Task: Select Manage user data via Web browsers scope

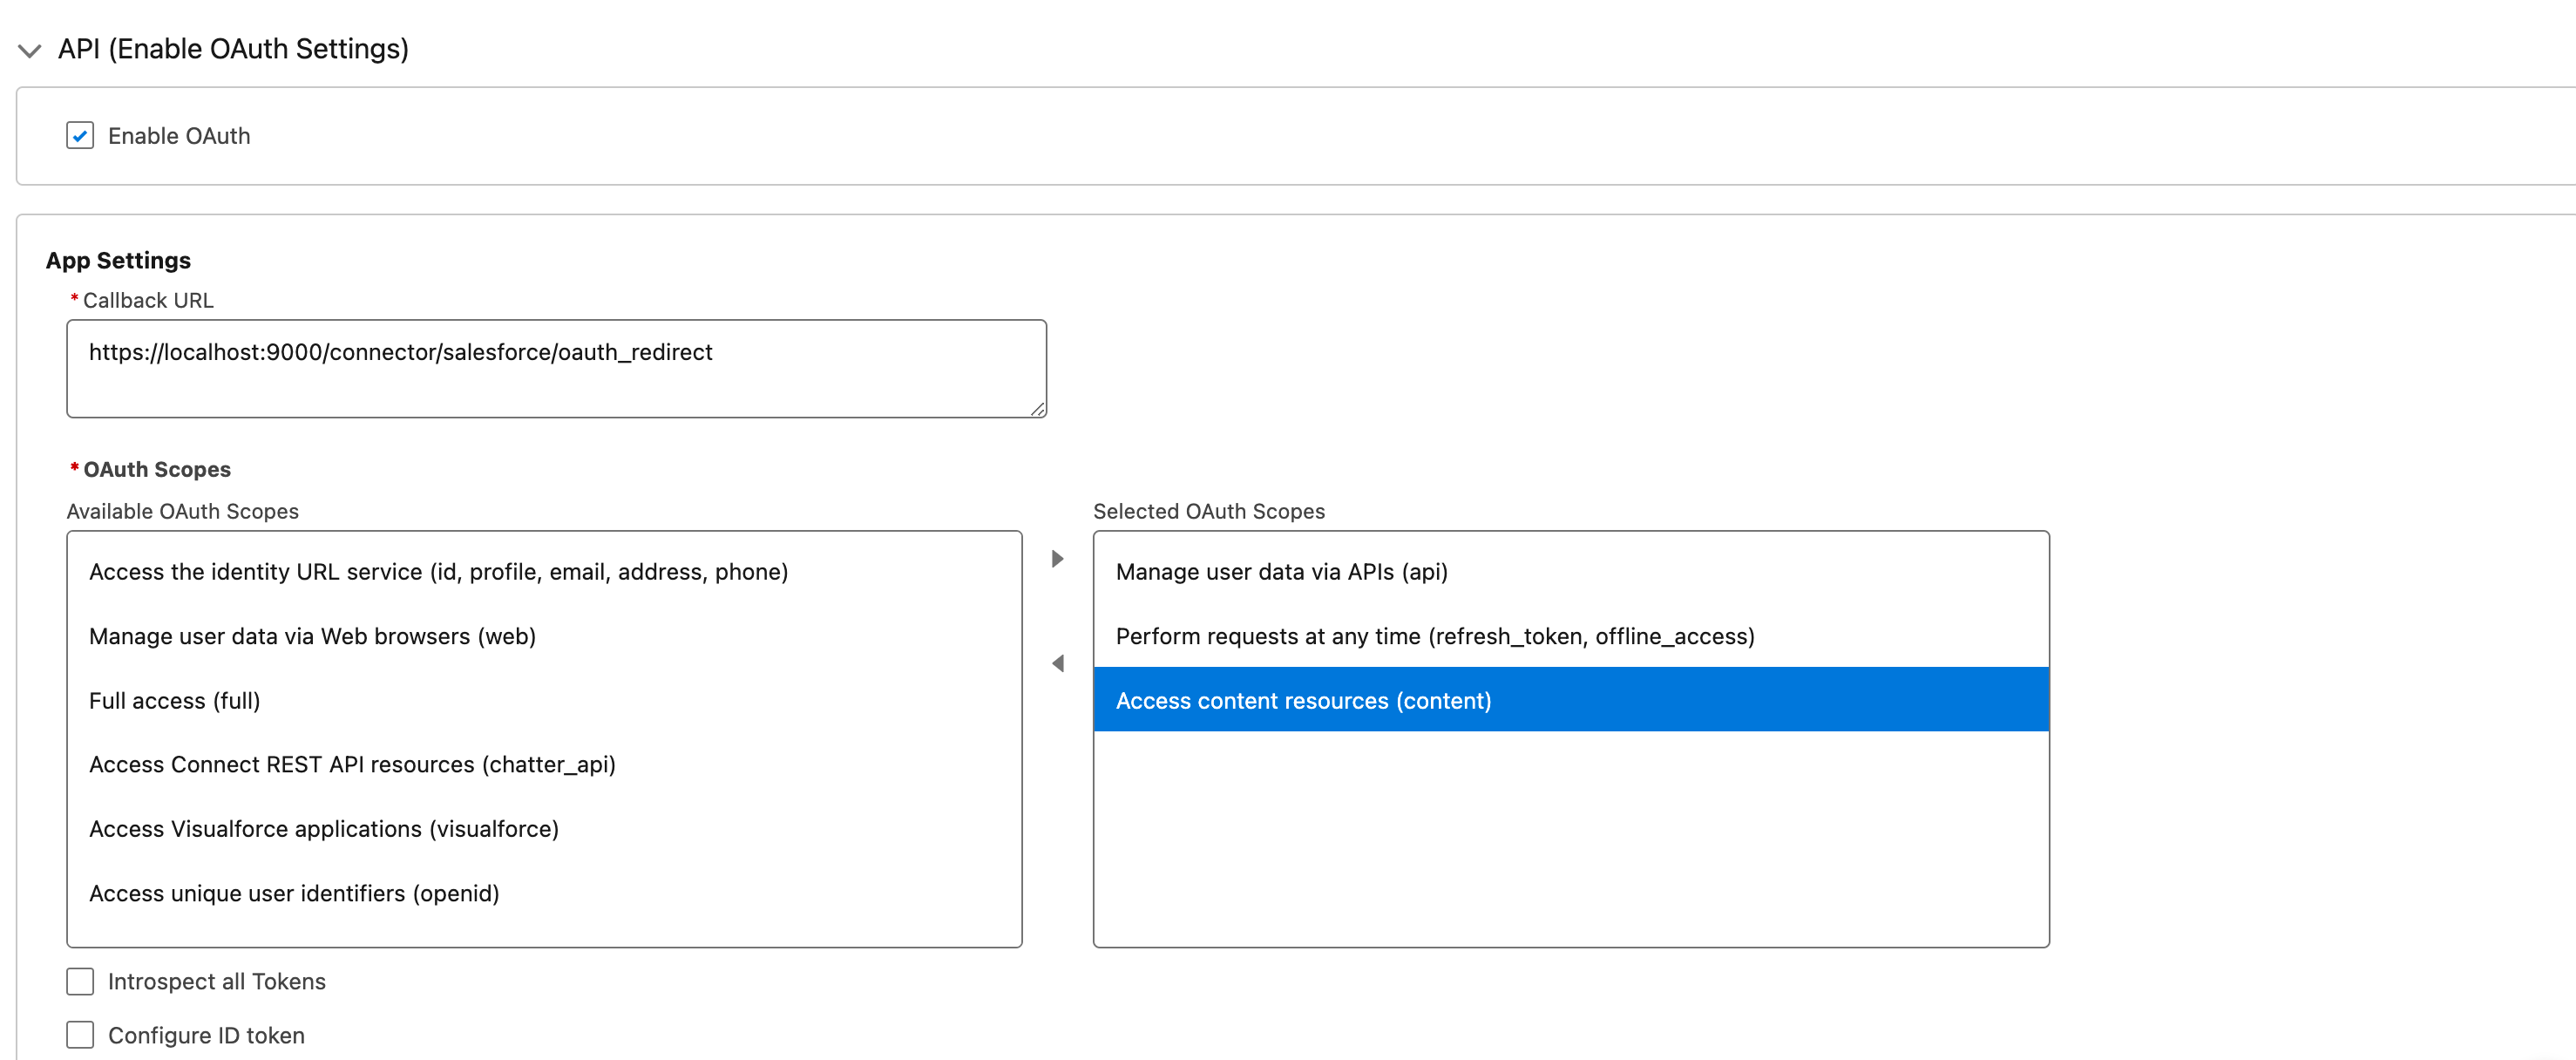Action: [x=312, y=636]
